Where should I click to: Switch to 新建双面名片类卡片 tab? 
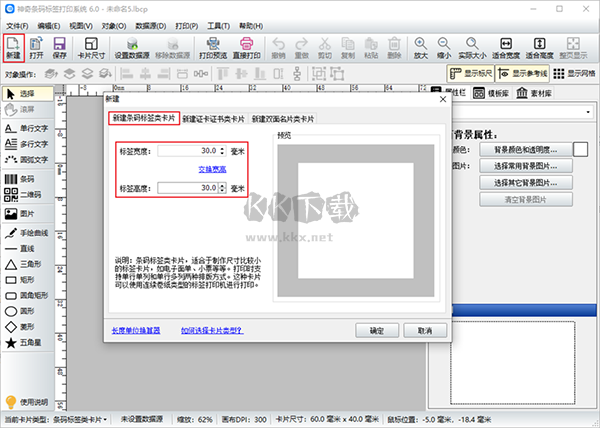(x=283, y=119)
